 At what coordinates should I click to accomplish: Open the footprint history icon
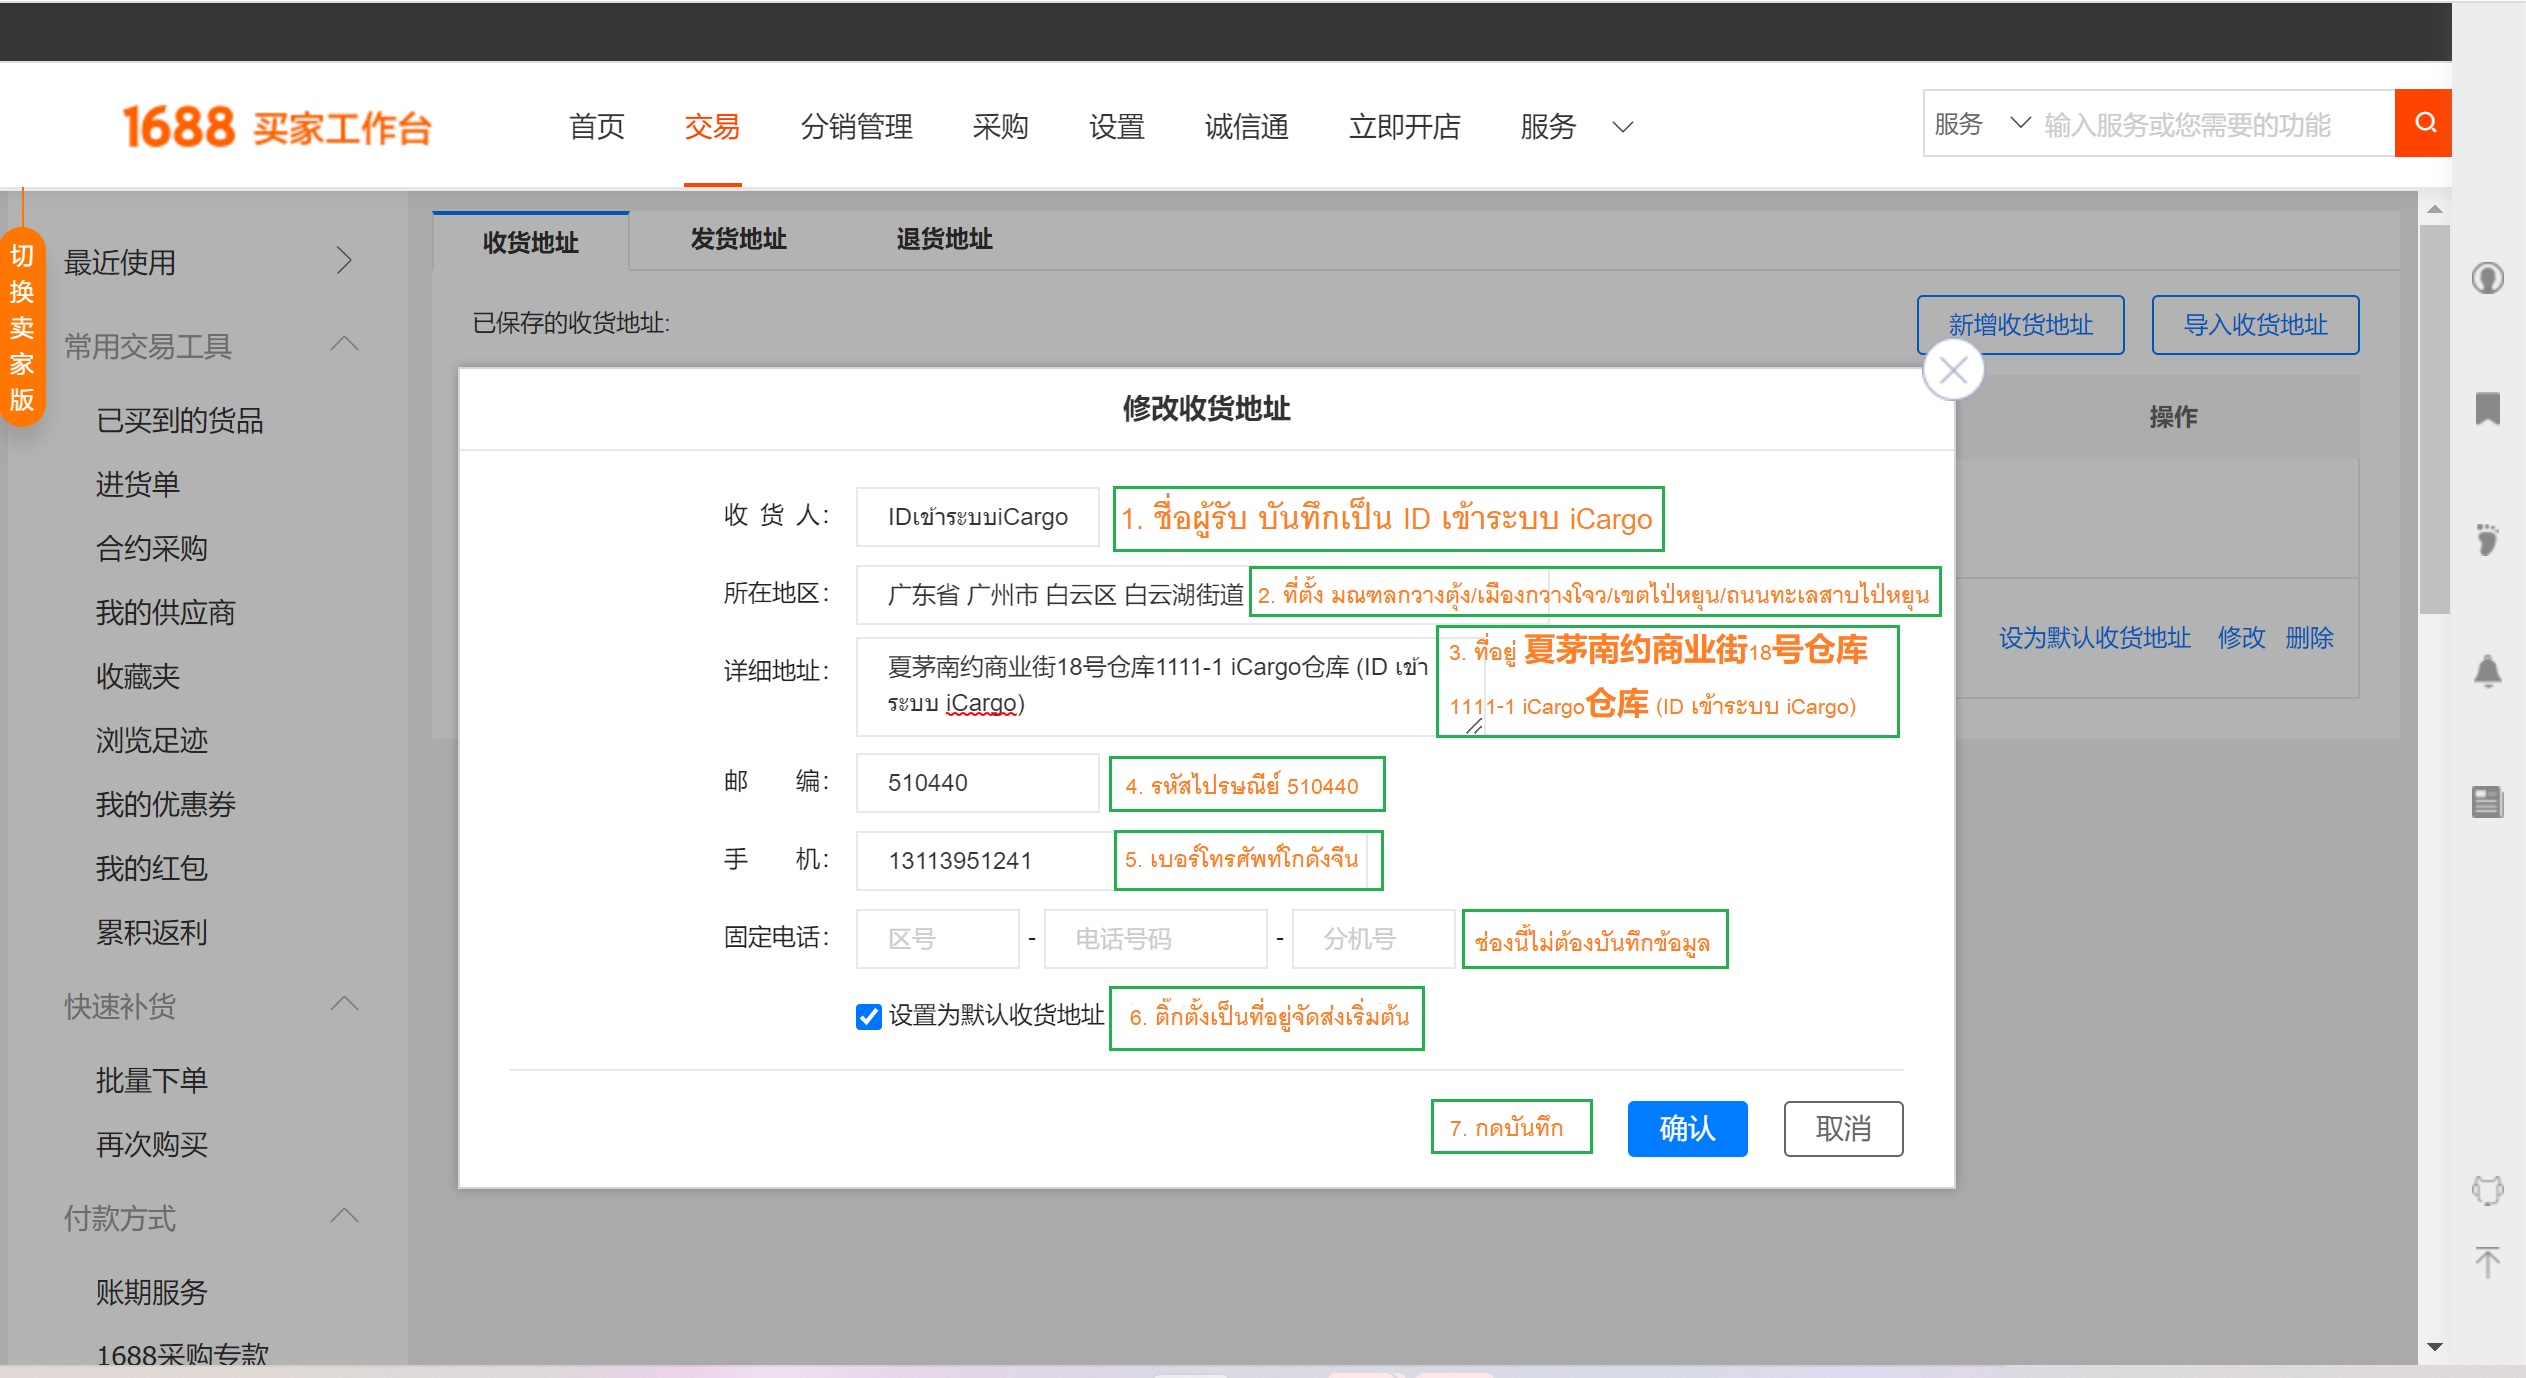2487,539
